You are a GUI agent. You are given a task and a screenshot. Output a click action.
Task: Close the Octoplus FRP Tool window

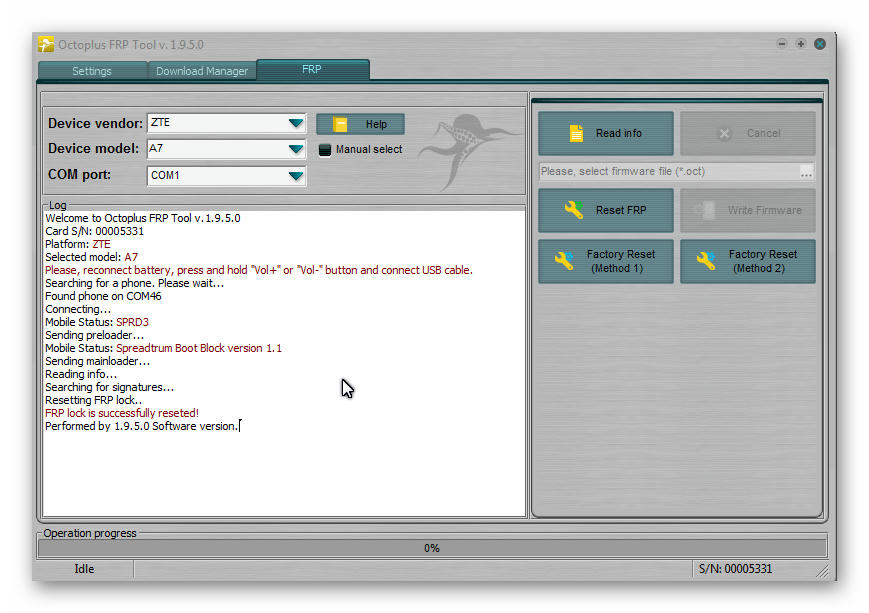click(820, 44)
